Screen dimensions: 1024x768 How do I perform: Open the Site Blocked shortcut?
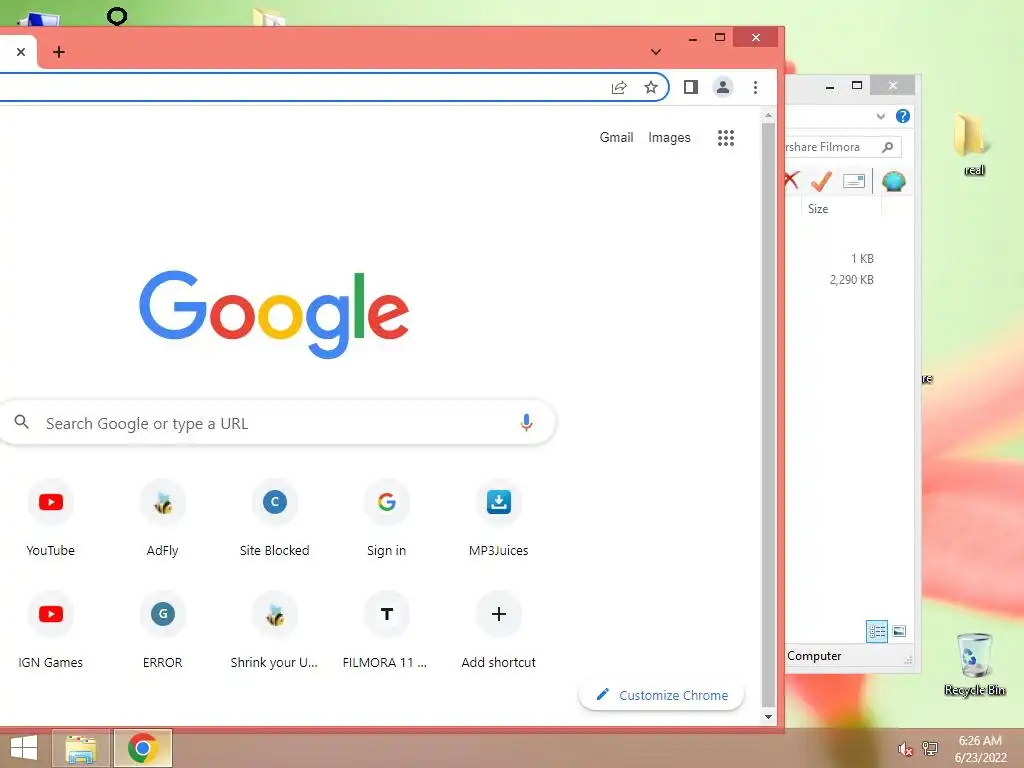(x=274, y=517)
